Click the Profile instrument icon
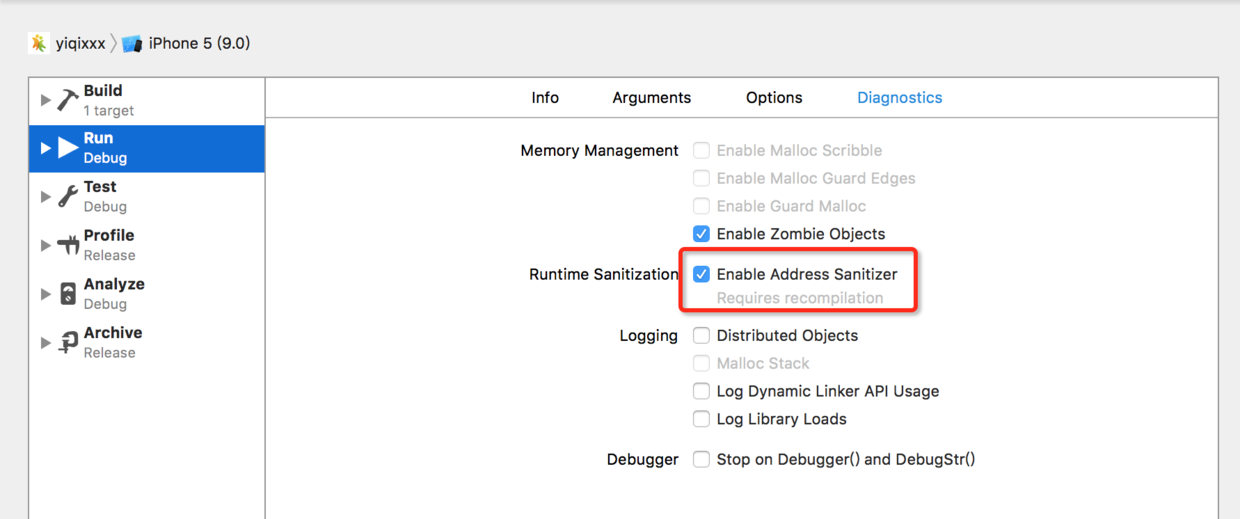The height and width of the screenshot is (519, 1240). (67, 245)
